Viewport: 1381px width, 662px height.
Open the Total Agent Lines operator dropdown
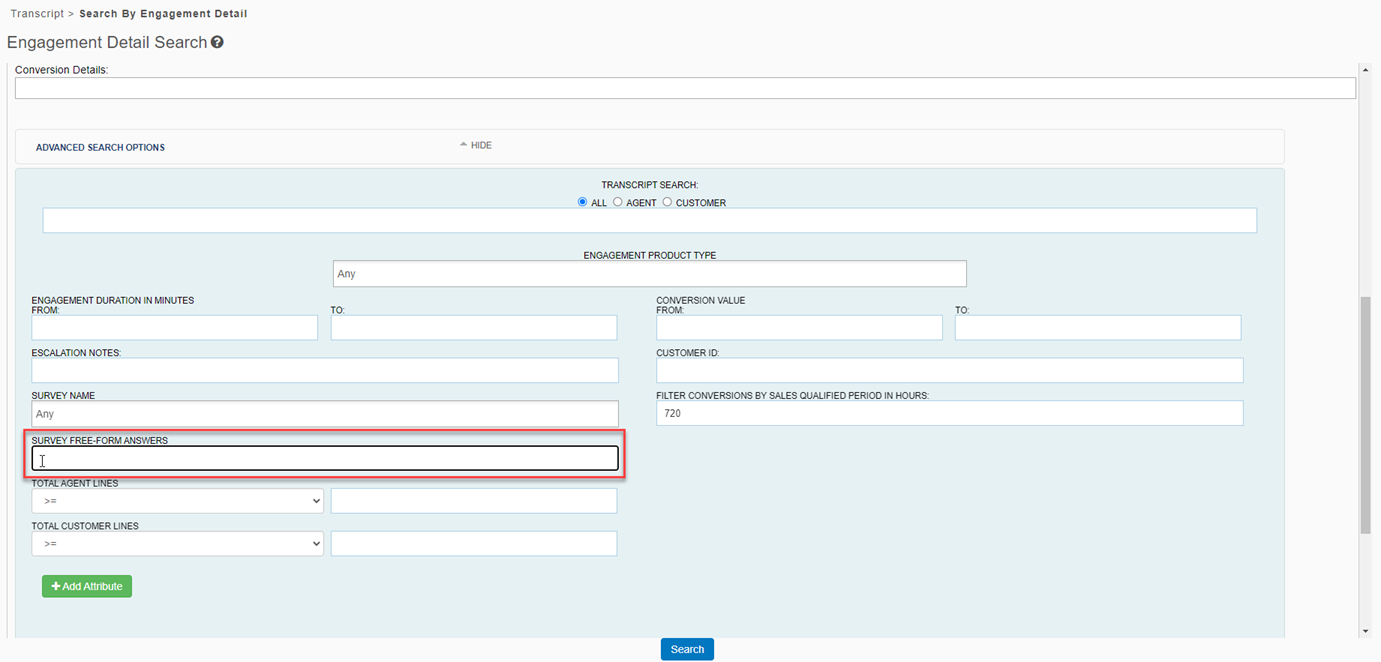coord(177,501)
